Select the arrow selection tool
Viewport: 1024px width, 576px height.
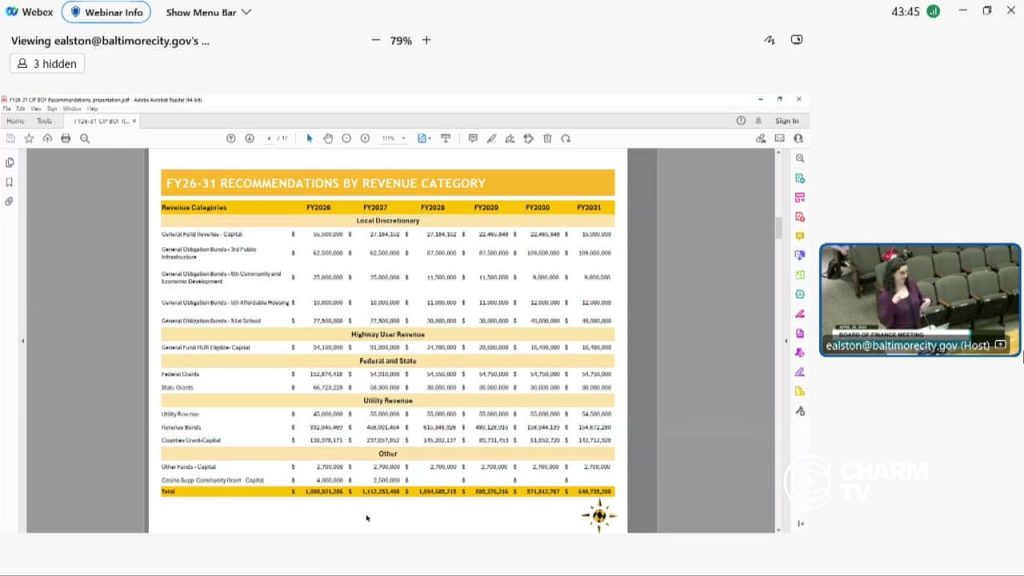tap(310, 138)
